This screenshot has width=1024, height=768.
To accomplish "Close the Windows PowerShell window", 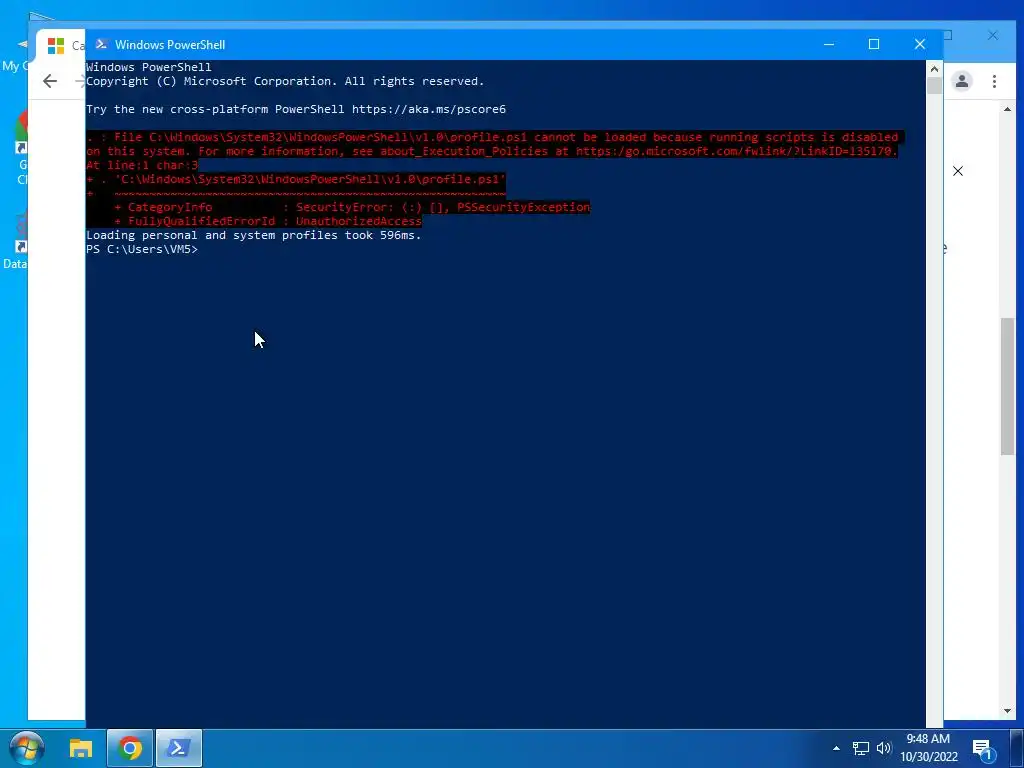I will pos(920,44).
